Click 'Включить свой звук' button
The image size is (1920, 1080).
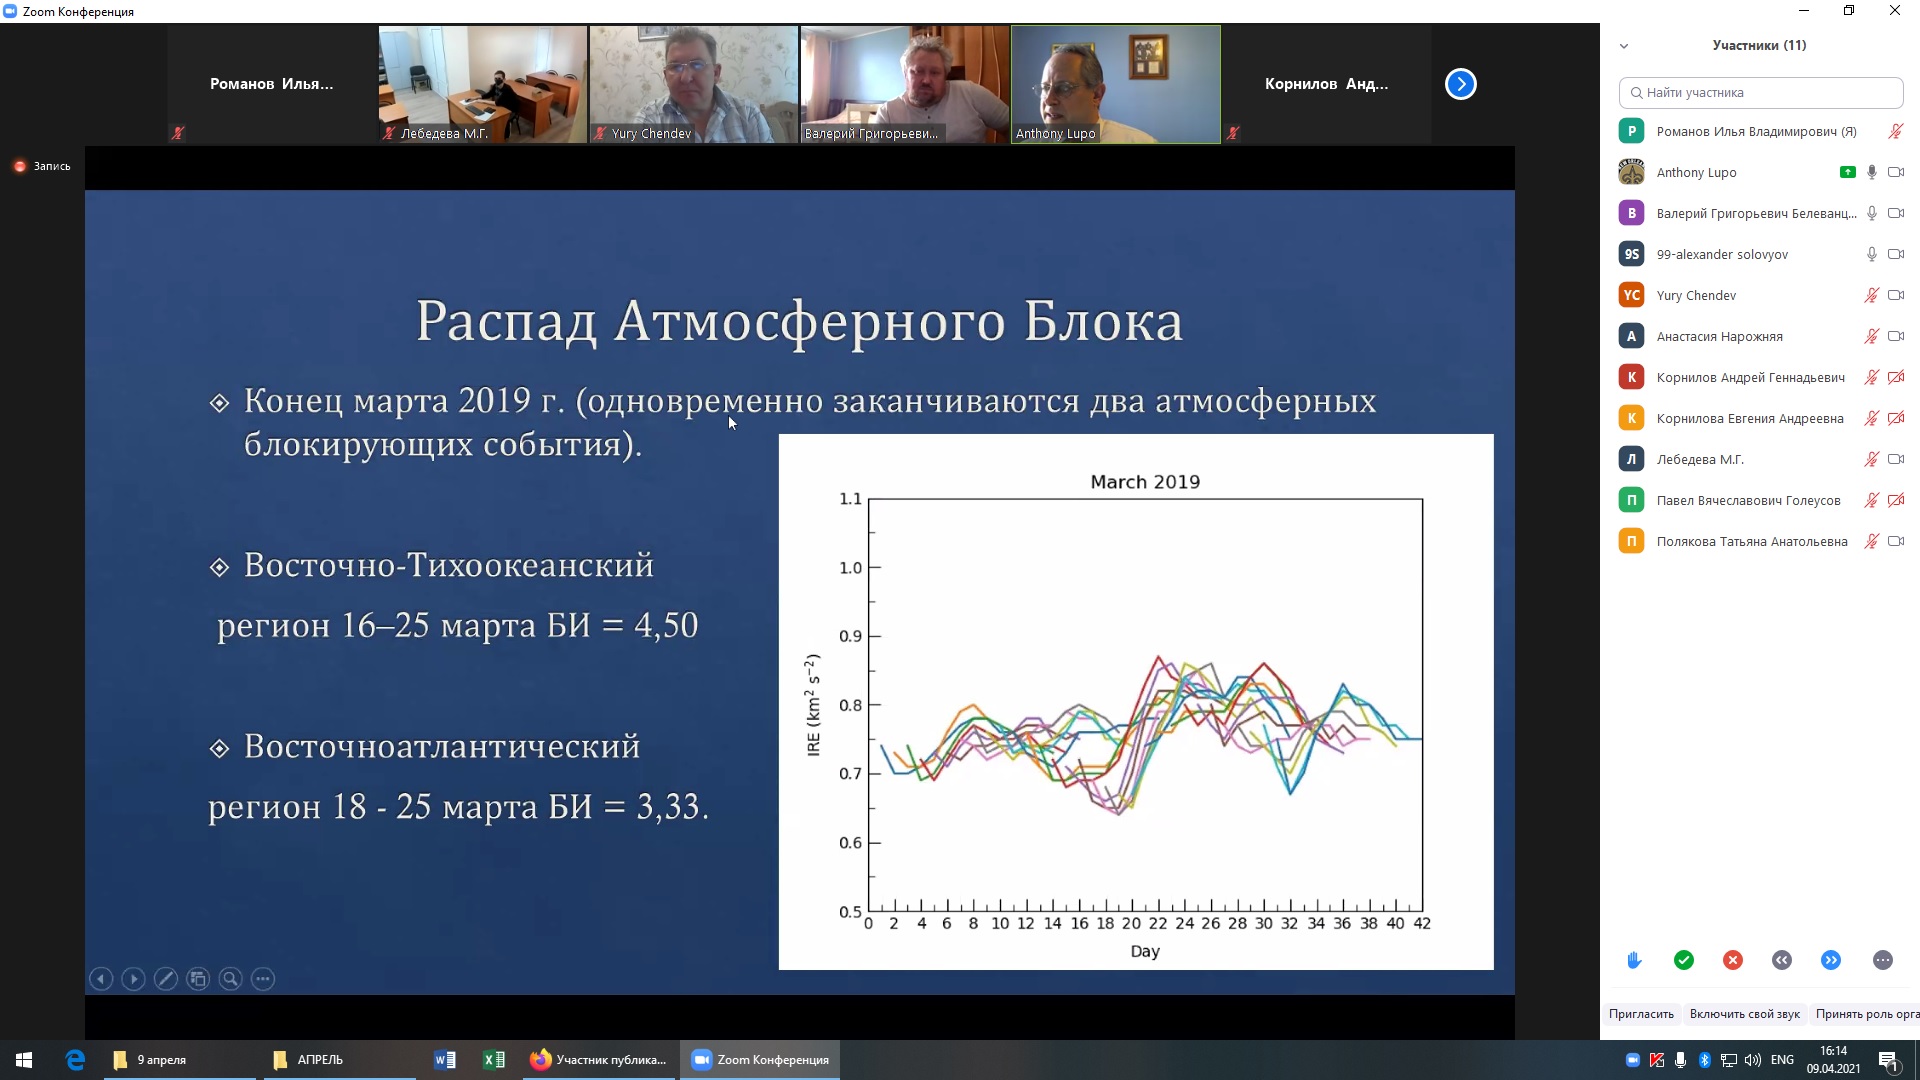[x=1745, y=1014]
